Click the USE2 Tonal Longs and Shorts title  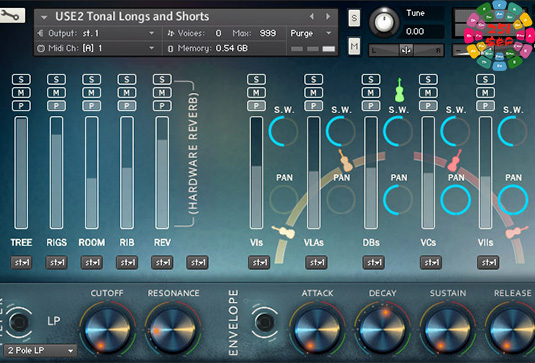132,16
